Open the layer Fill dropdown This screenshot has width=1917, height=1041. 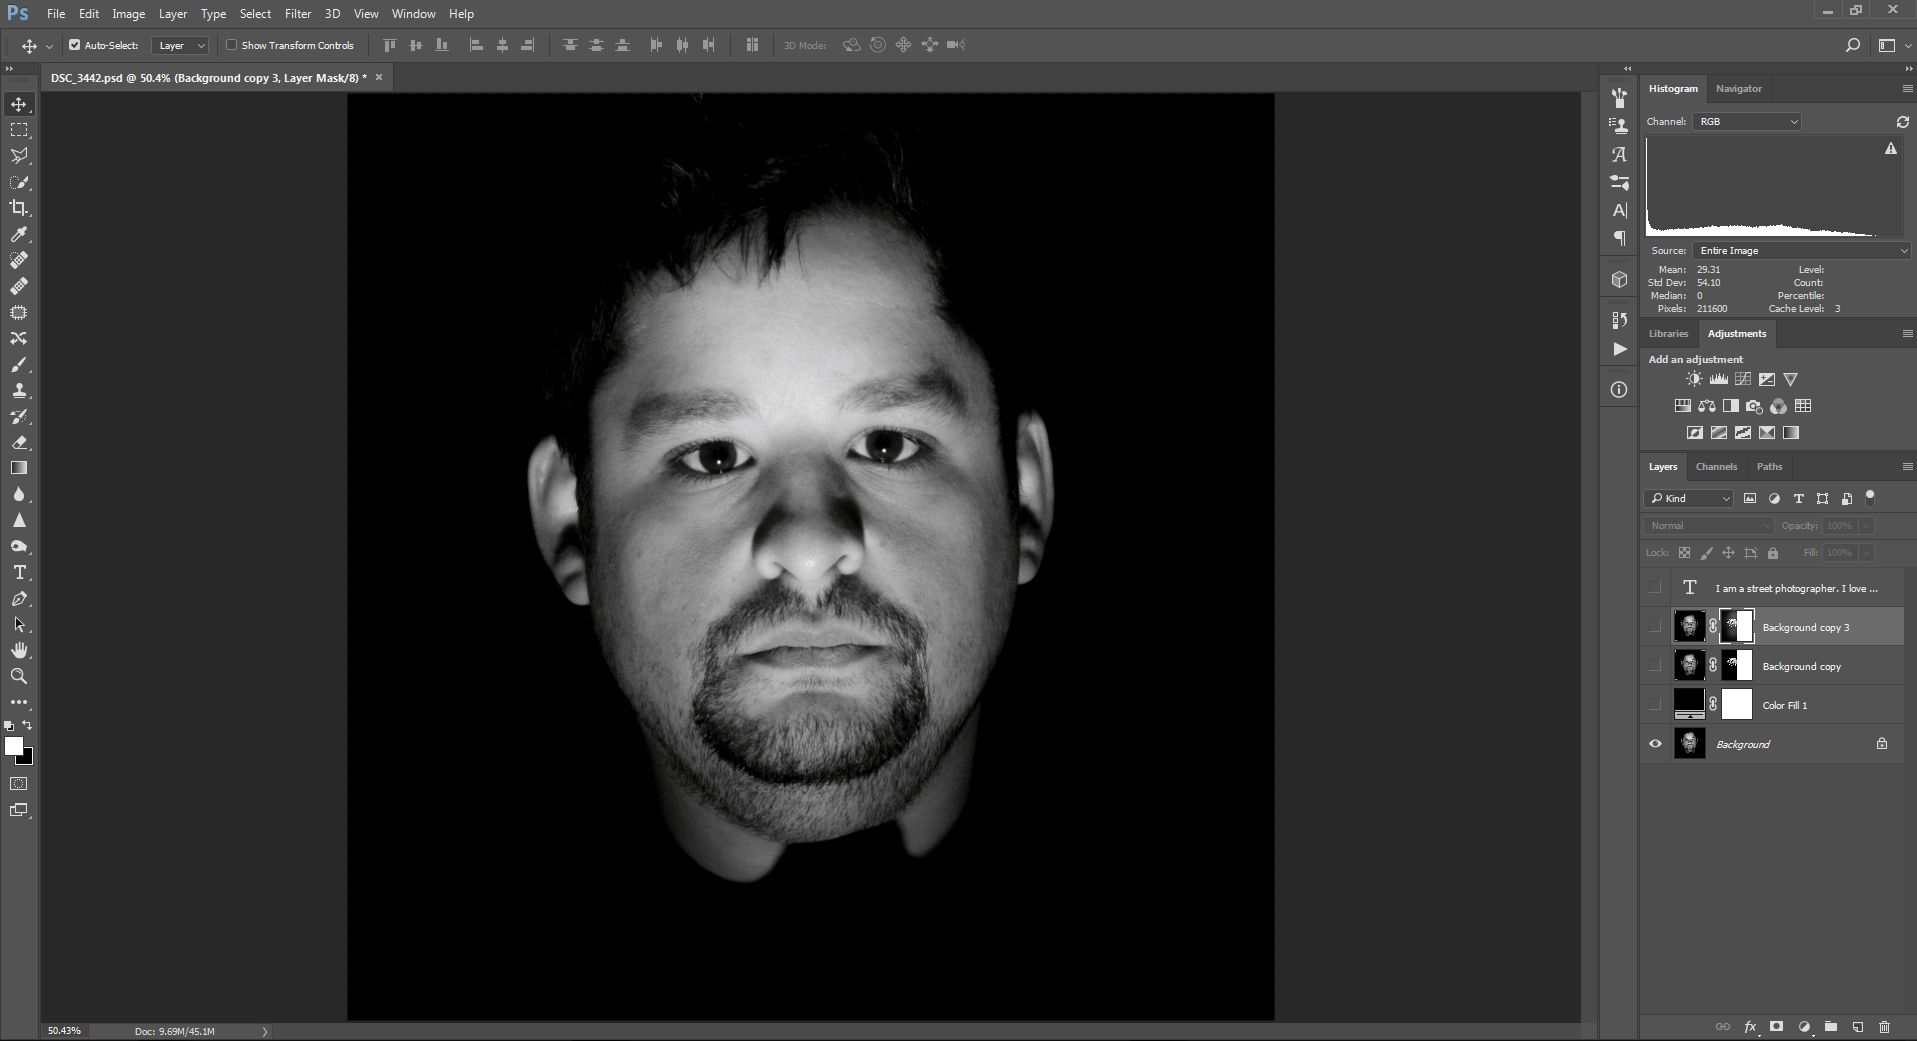[1866, 553]
